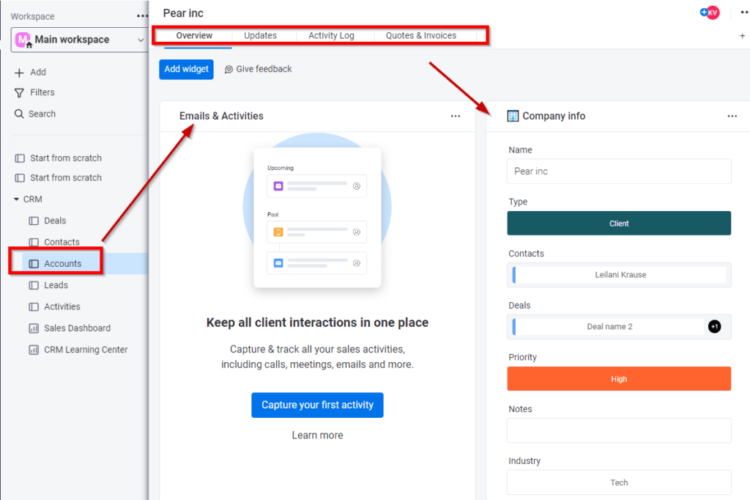
Task: Open Emails & Activities widget options menu
Action: 455,116
